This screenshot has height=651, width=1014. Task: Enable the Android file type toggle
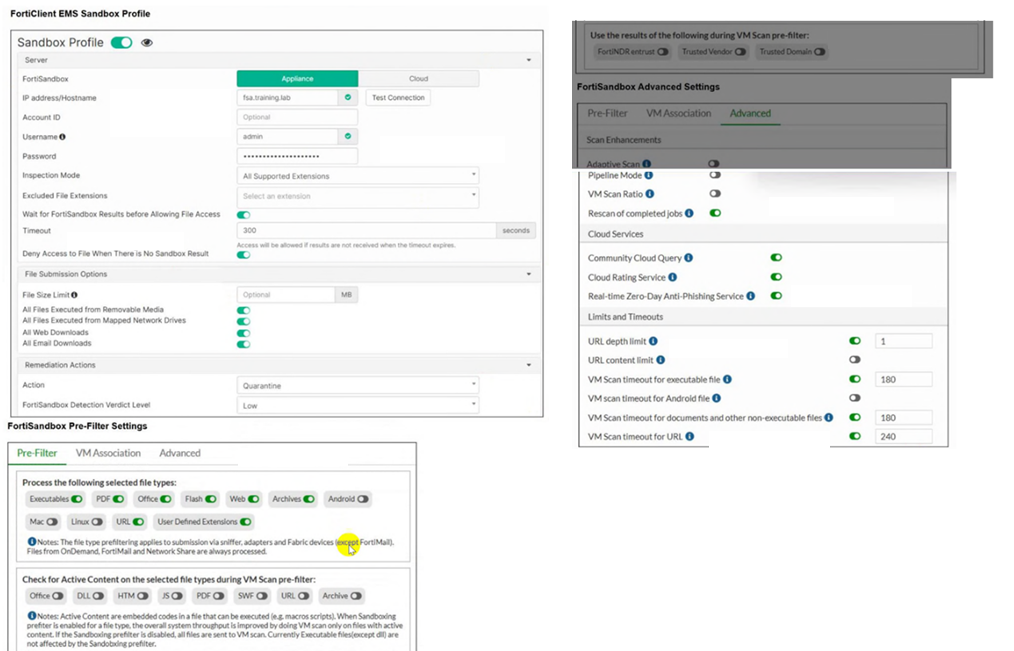point(363,499)
